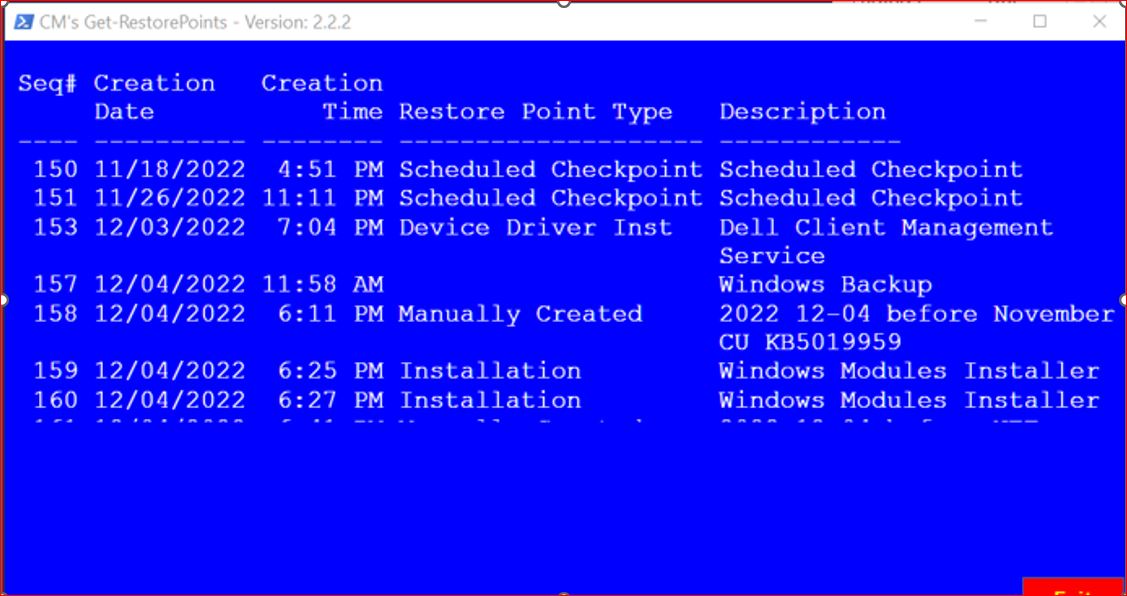The height and width of the screenshot is (596, 1127).
Task: Select the 11/26/2022 creation date entry
Action: [170, 198]
